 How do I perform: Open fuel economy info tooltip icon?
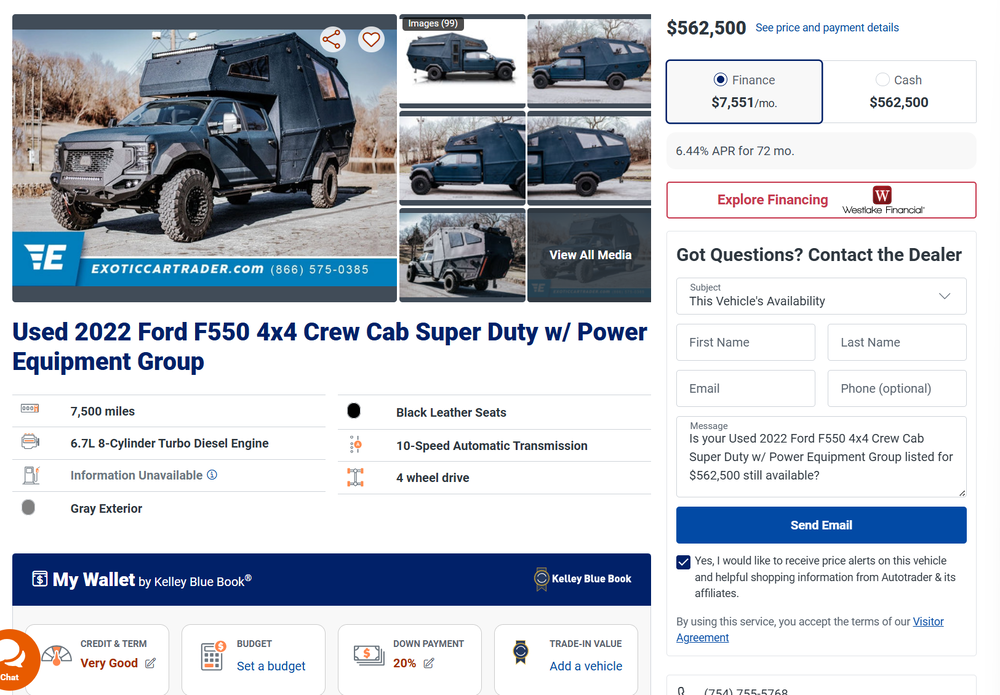click(212, 474)
